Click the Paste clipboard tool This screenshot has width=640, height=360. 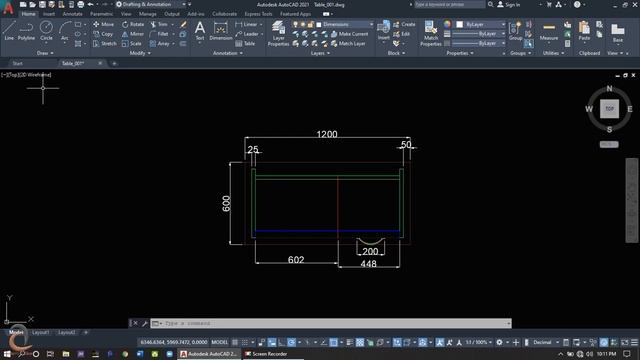tap(584, 31)
